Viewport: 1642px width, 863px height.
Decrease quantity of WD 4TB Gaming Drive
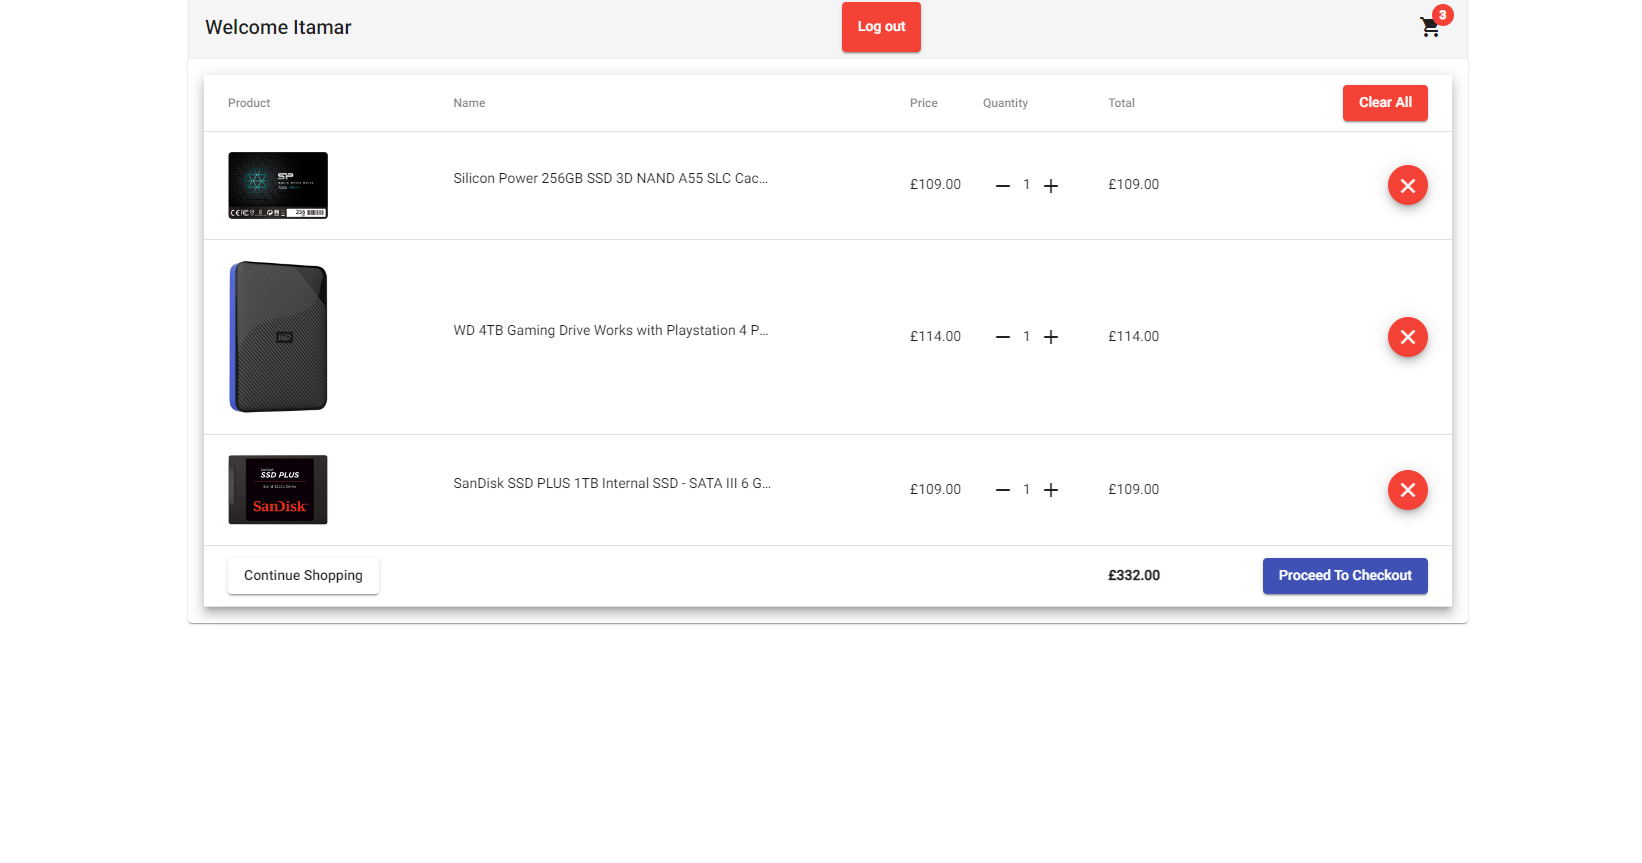pyautogui.click(x=1003, y=337)
